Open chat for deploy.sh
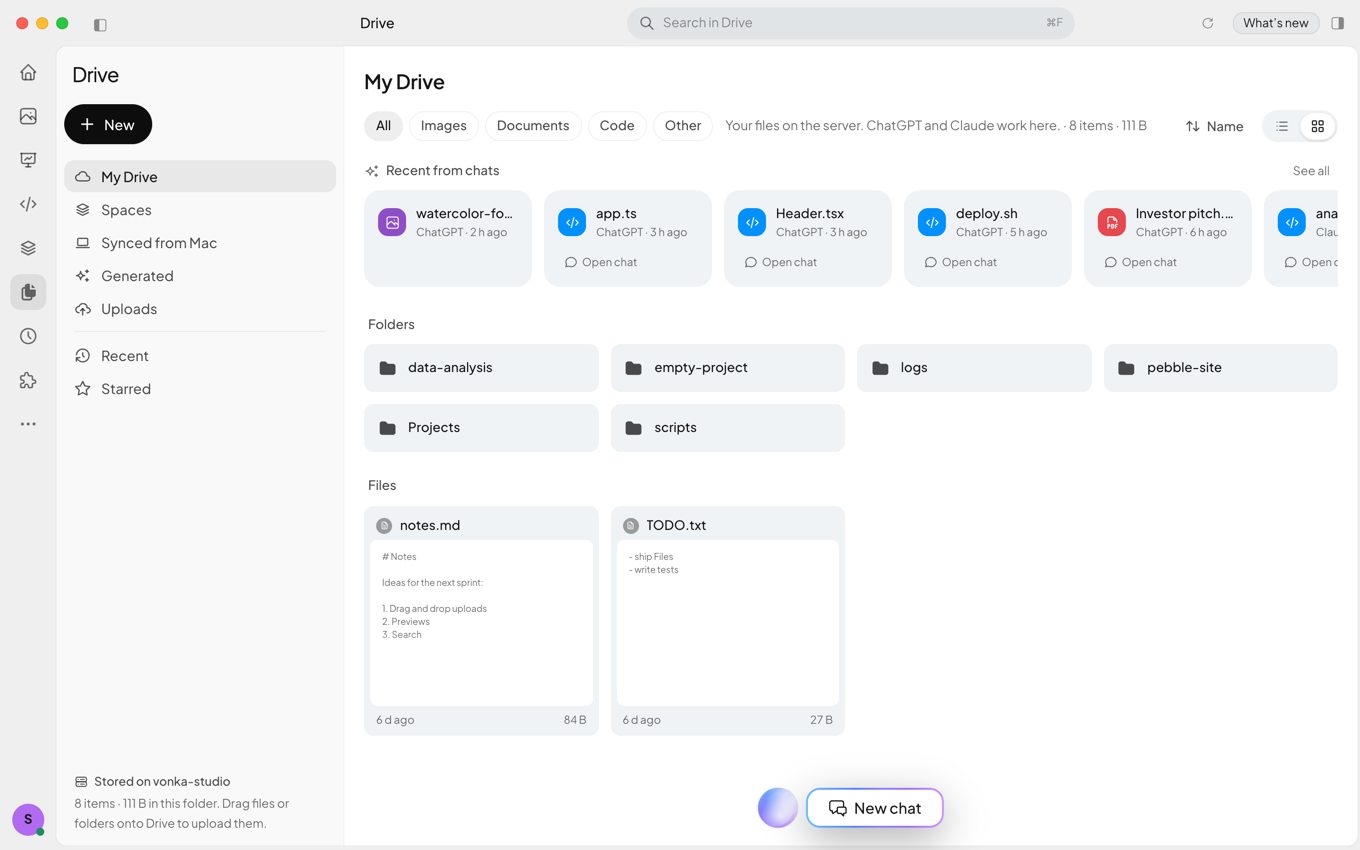This screenshot has height=850, width=1360. pos(961,262)
